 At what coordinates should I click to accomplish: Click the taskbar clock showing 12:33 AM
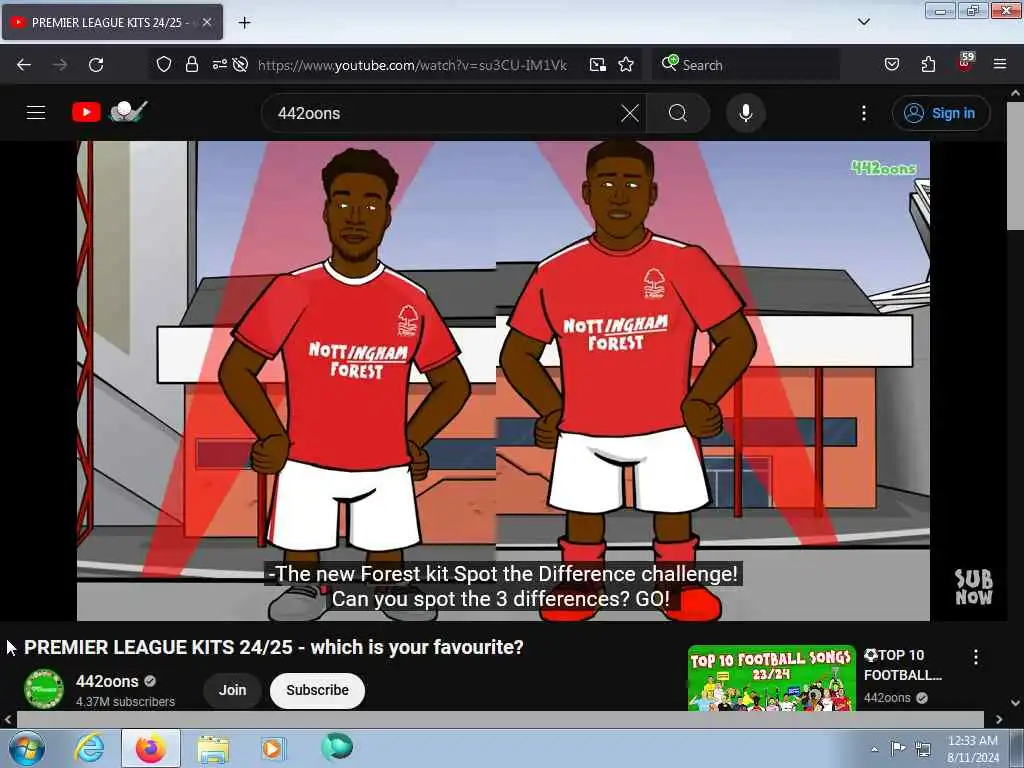tap(973, 749)
